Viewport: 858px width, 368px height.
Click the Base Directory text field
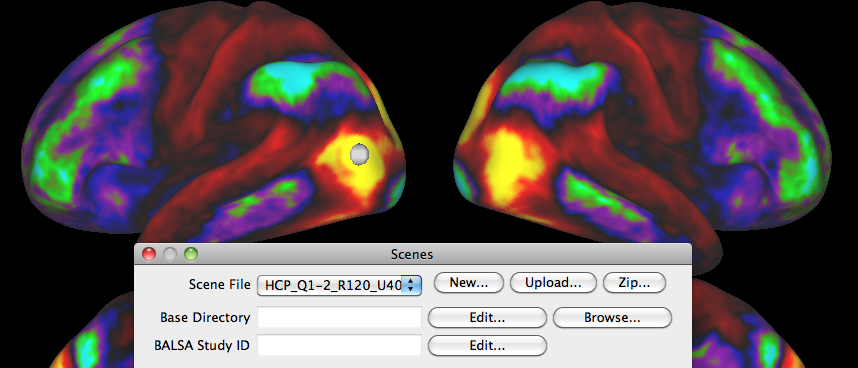pyautogui.click(x=339, y=317)
